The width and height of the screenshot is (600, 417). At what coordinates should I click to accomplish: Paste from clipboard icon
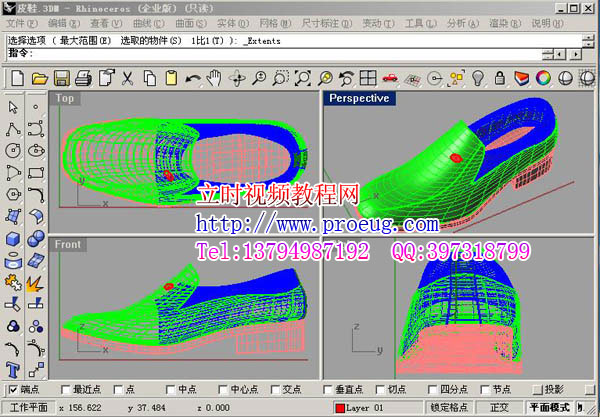[x=171, y=78]
